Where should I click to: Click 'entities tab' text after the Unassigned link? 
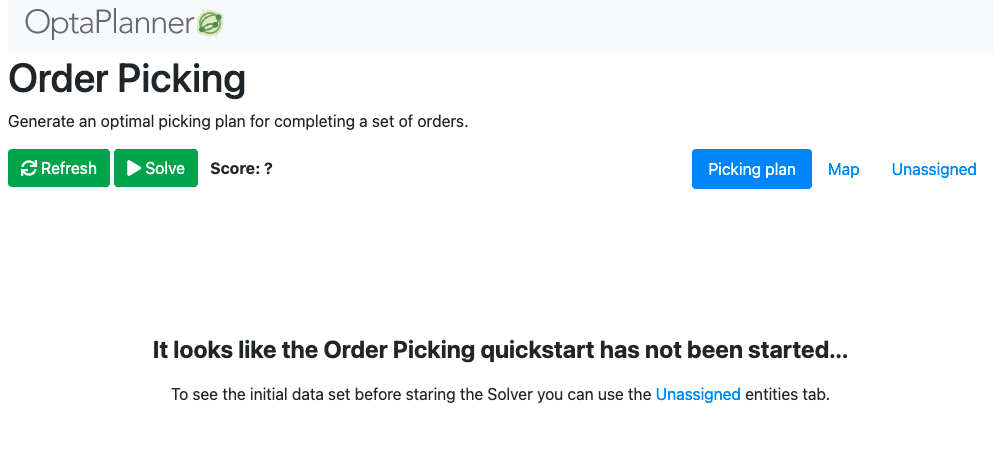[787, 394]
